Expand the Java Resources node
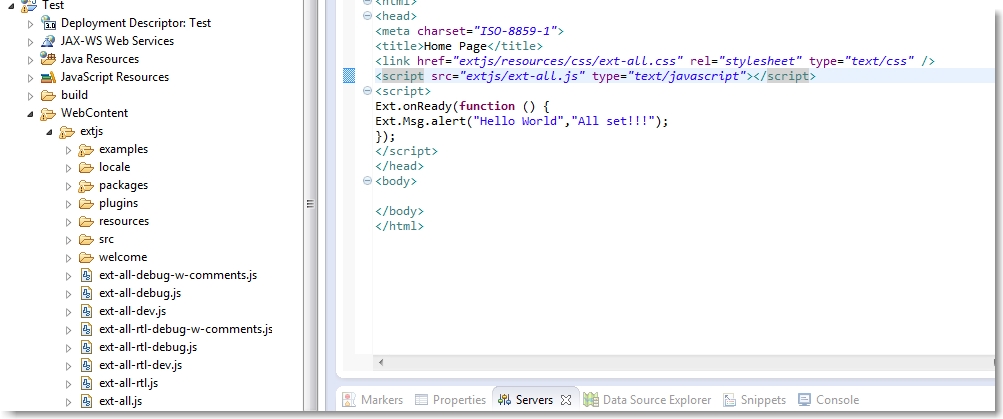 30,60
